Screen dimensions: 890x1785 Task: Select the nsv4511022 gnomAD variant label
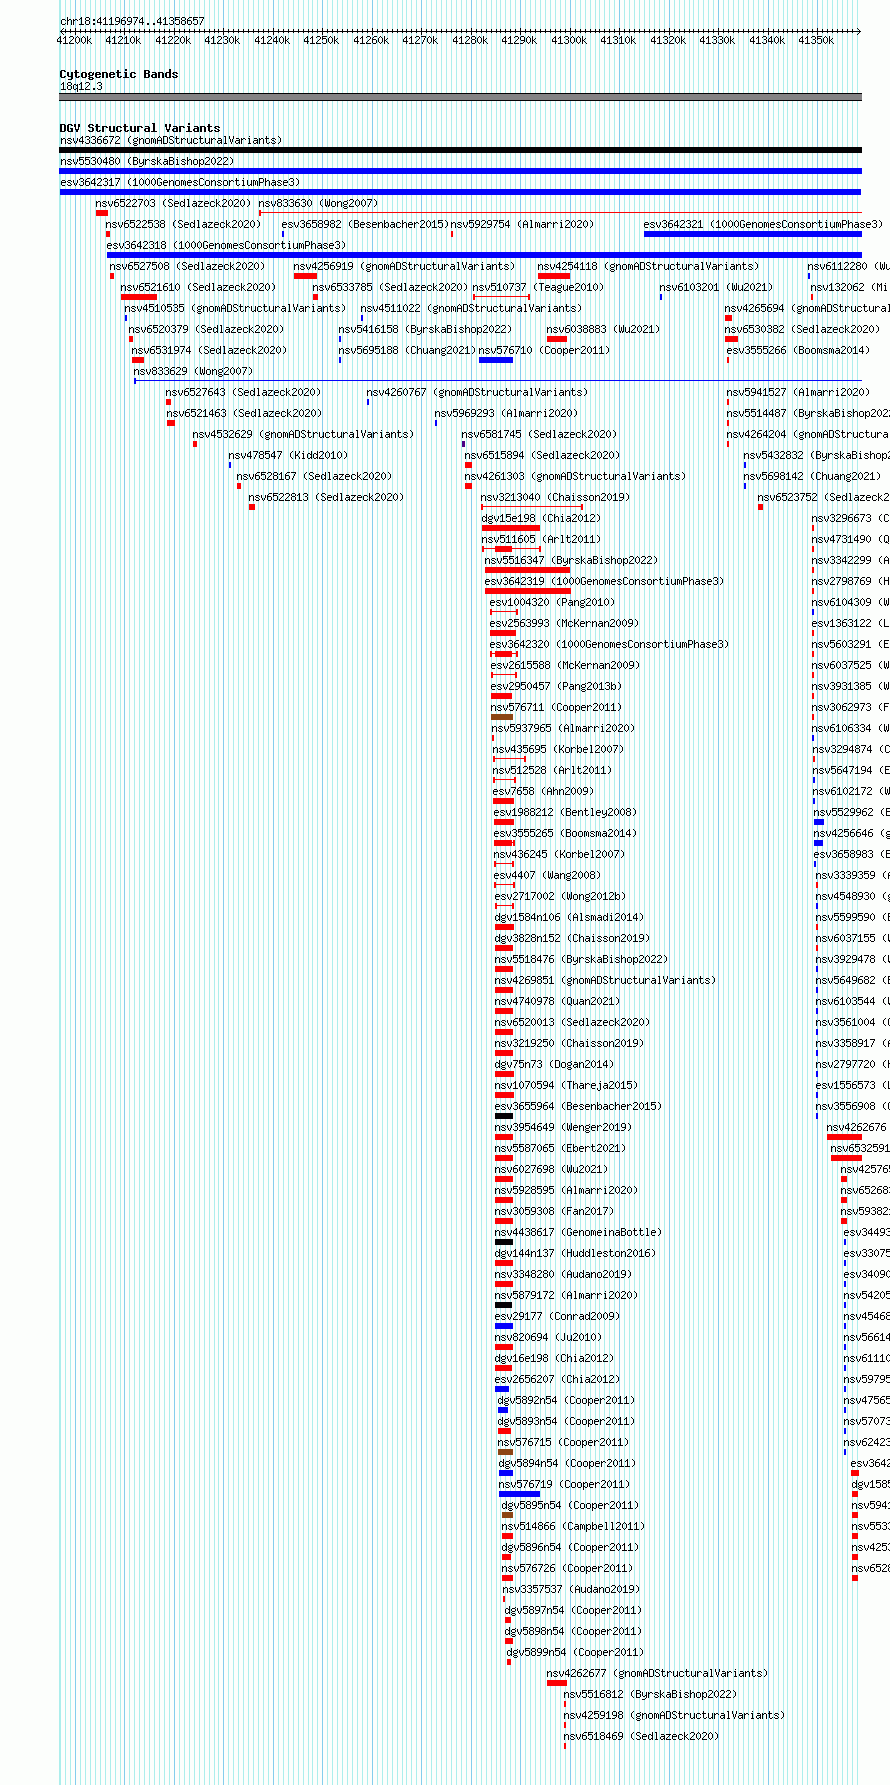(471, 308)
